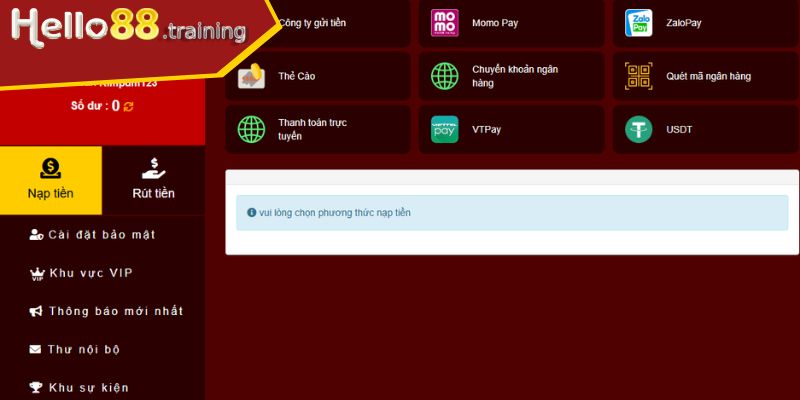Choose Thanh toán trực tuyến option
Screen dimensions: 800x400
coord(318,129)
